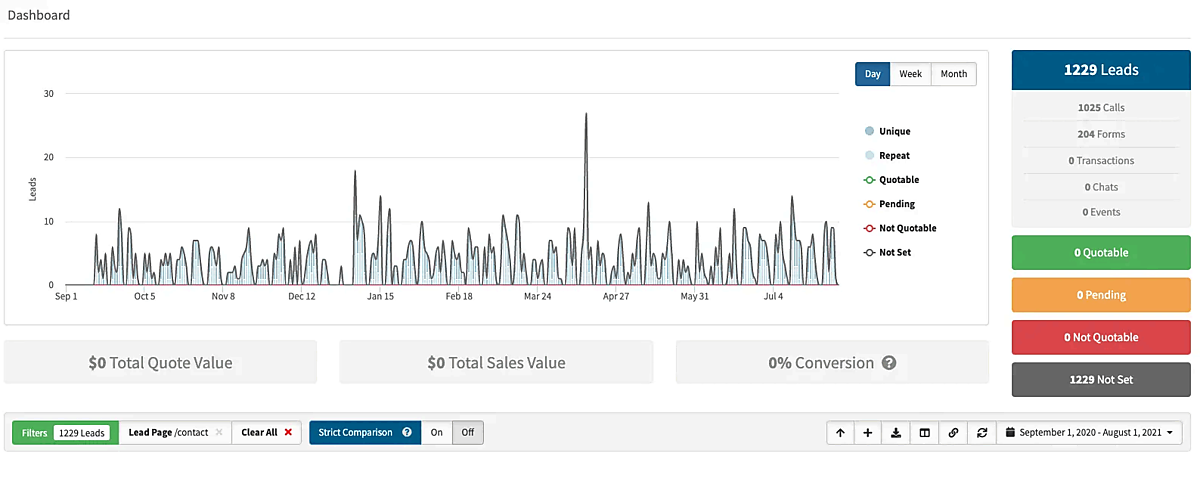Open the columns layout icon
Viewport: 1200px width, 478px height.
point(925,433)
